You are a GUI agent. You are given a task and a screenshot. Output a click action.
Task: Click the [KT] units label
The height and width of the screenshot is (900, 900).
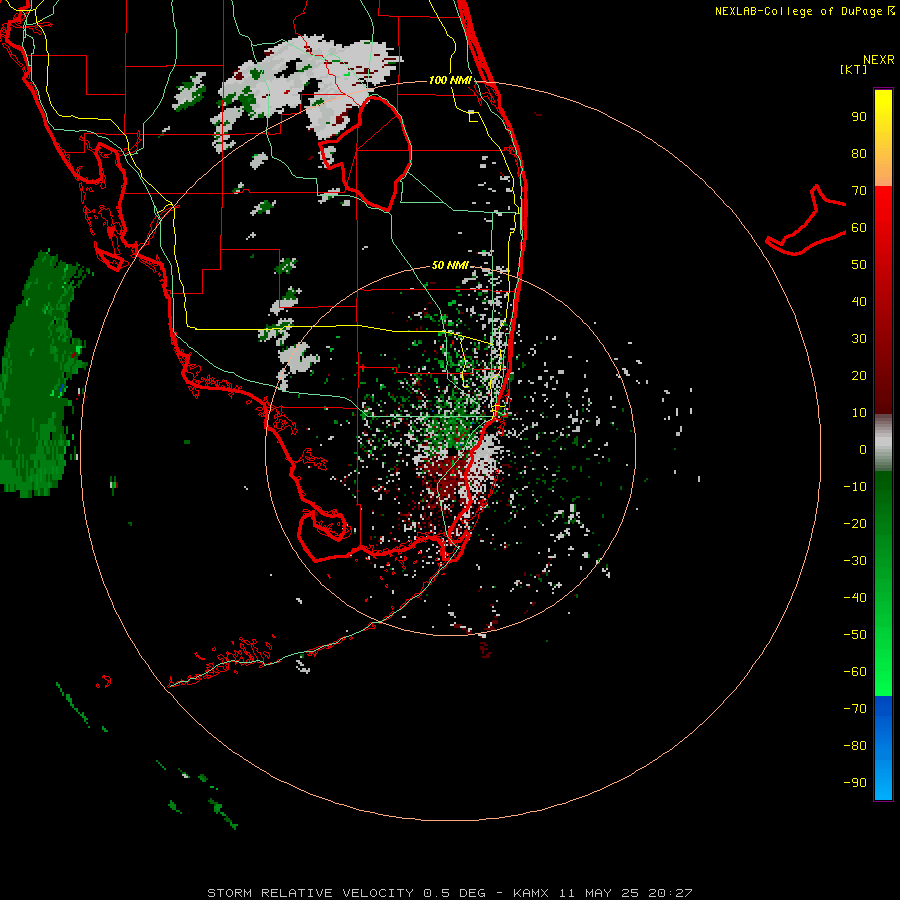[854, 69]
